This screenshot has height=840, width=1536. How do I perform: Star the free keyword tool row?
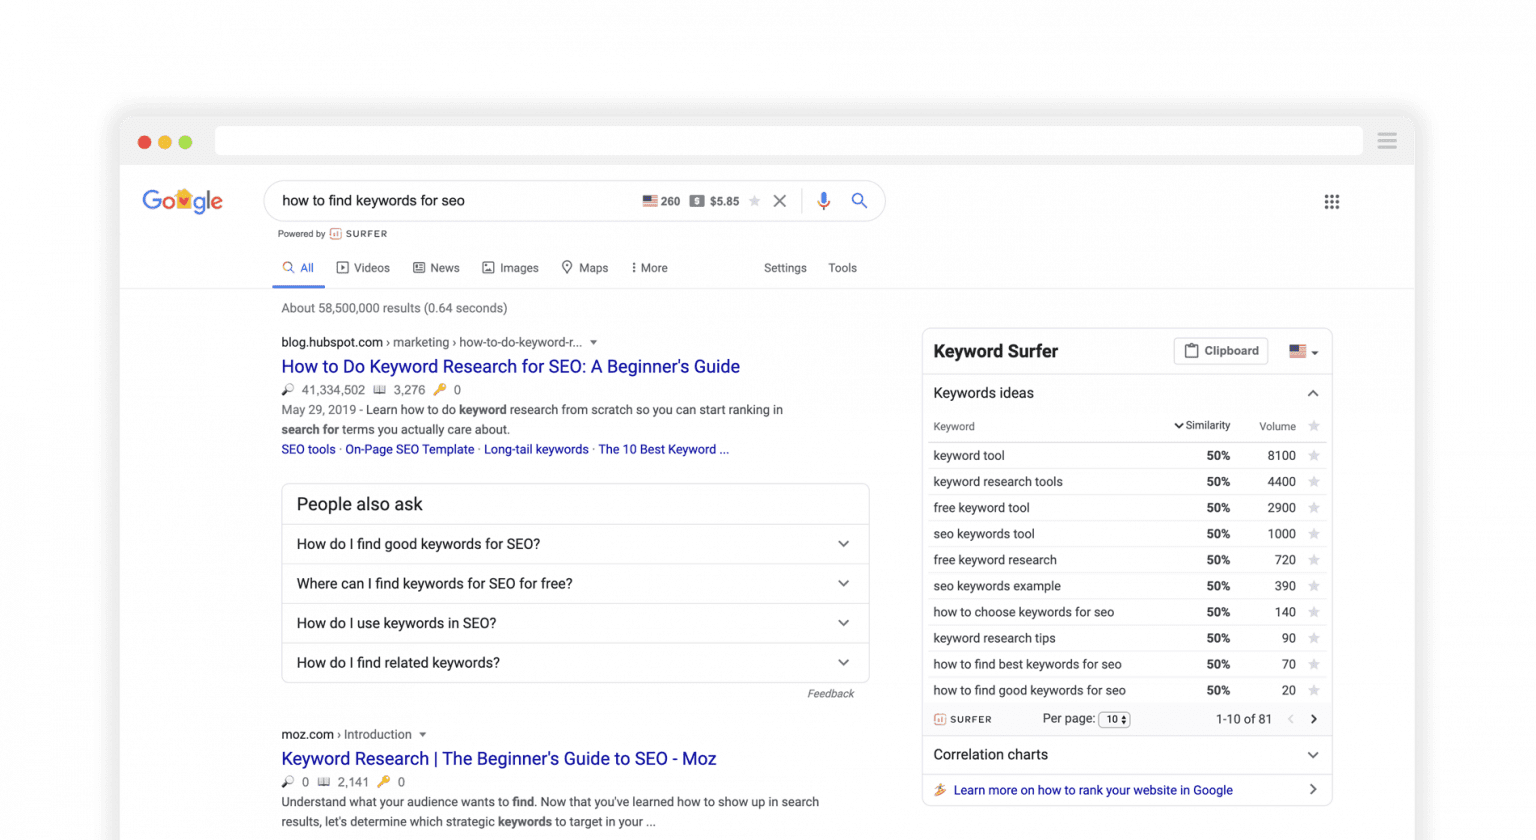(x=1314, y=508)
